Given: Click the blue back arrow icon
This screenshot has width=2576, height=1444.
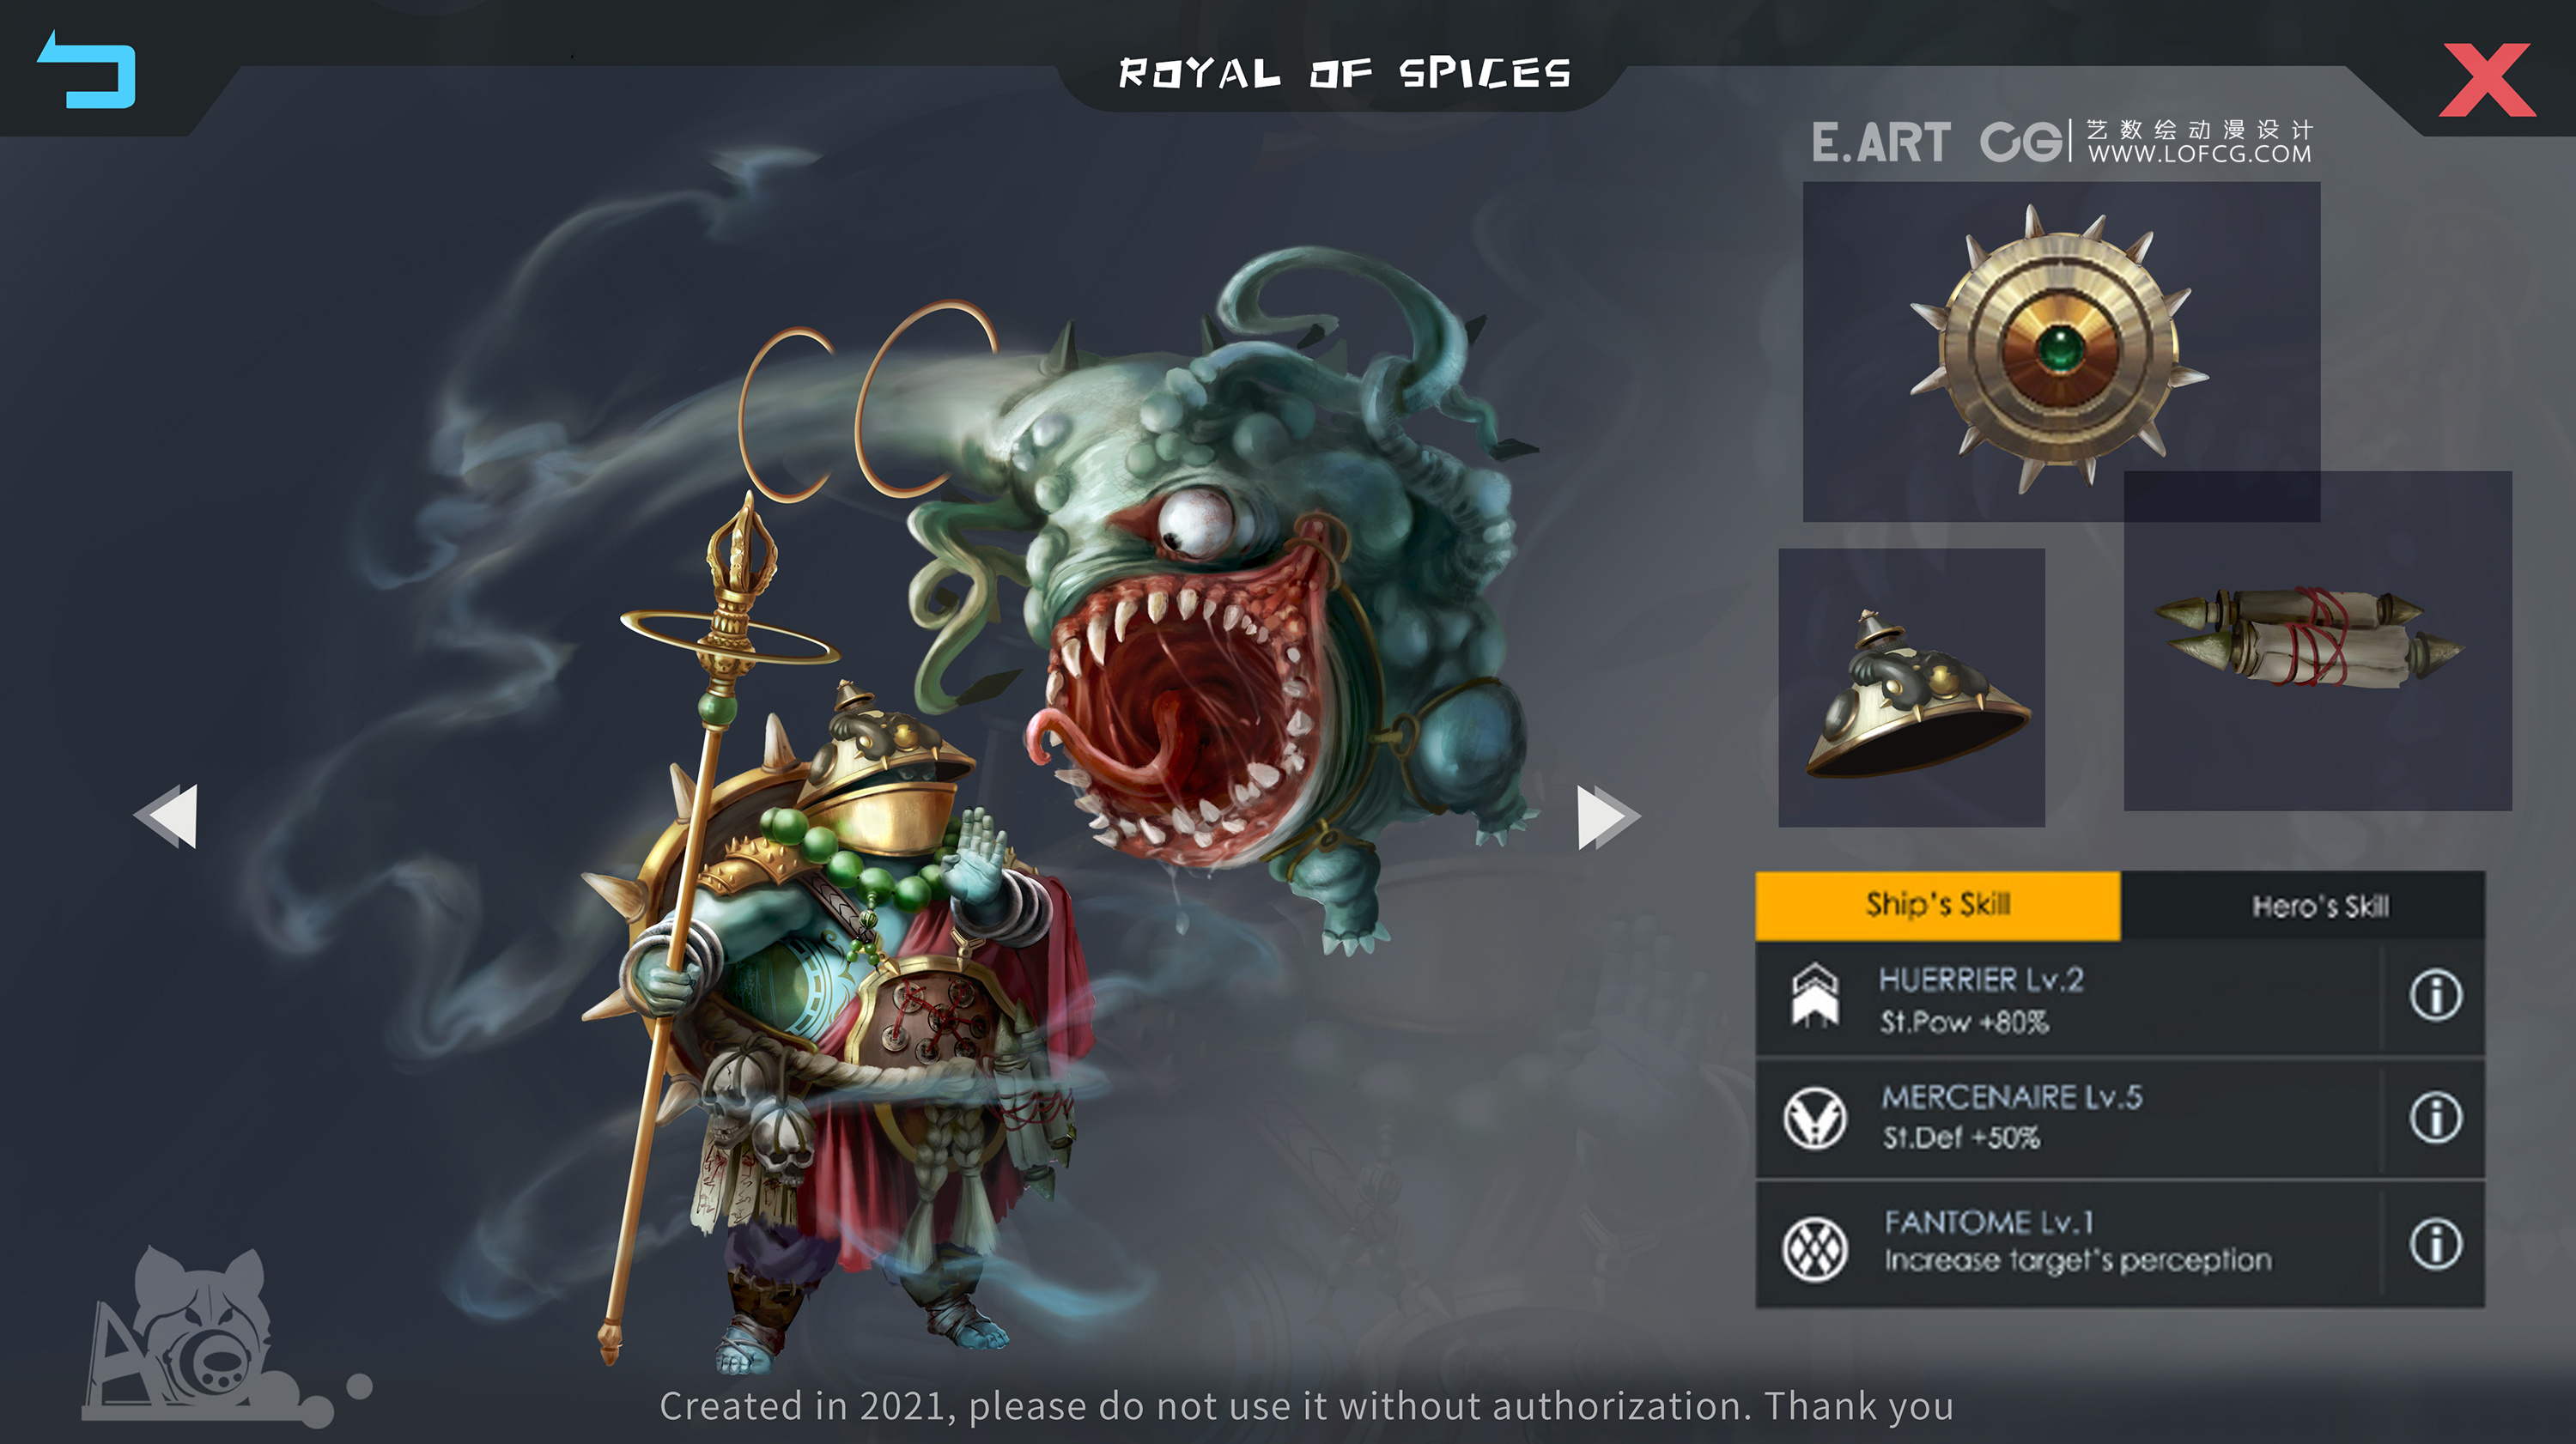Looking at the screenshot, I should [88, 70].
